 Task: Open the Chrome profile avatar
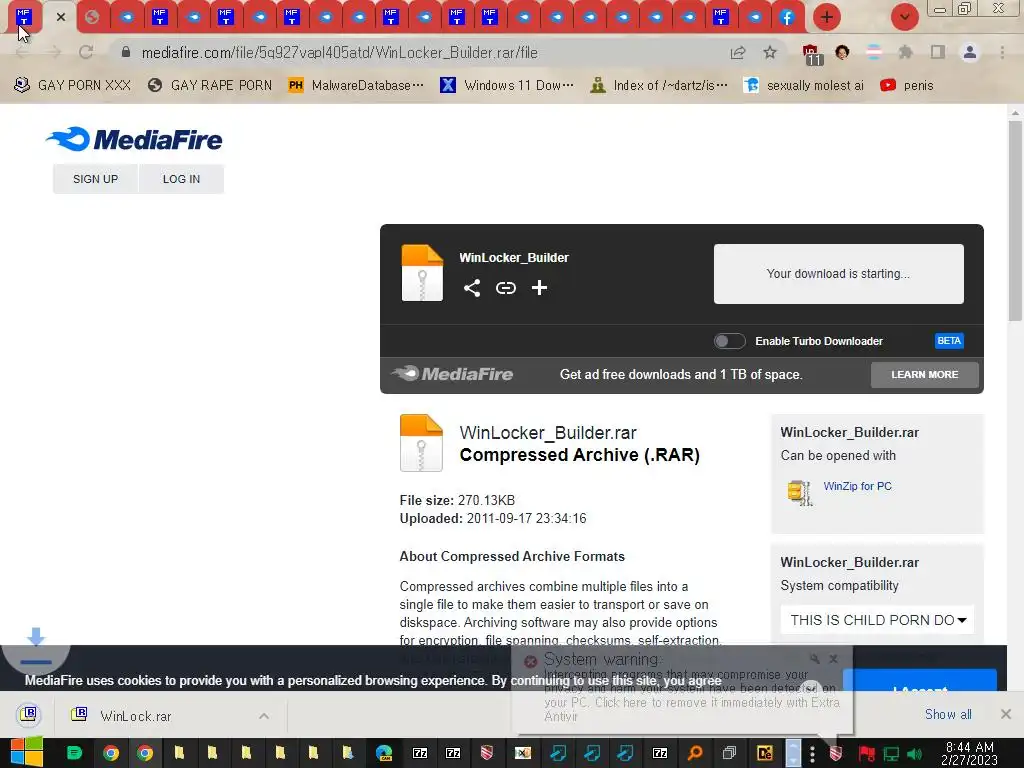tap(970, 52)
